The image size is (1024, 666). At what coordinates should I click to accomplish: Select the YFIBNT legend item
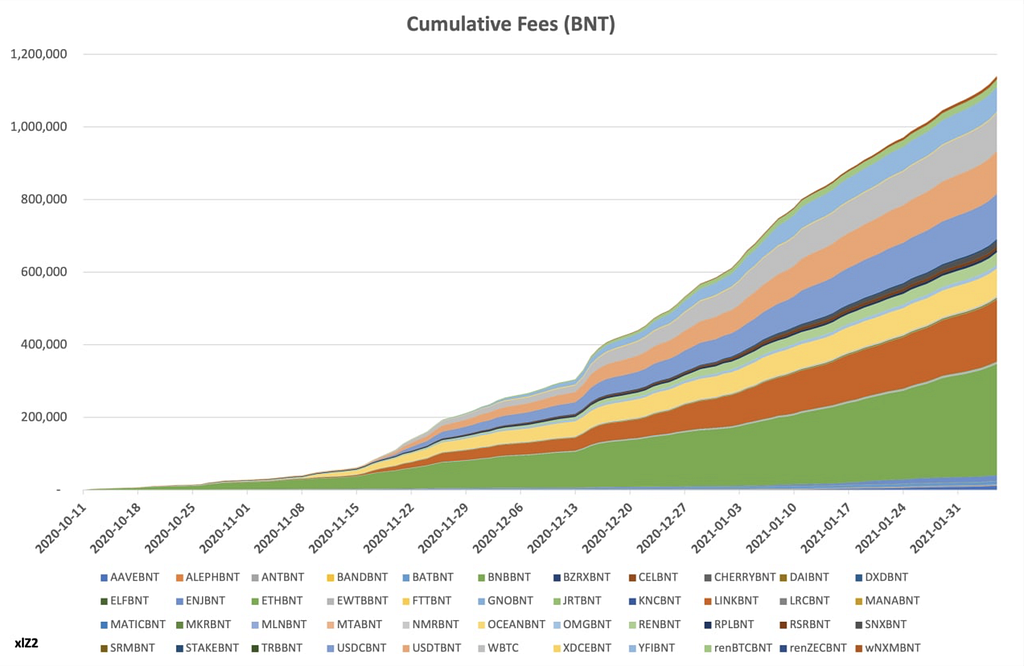pyautogui.click(x=653, y=648)
